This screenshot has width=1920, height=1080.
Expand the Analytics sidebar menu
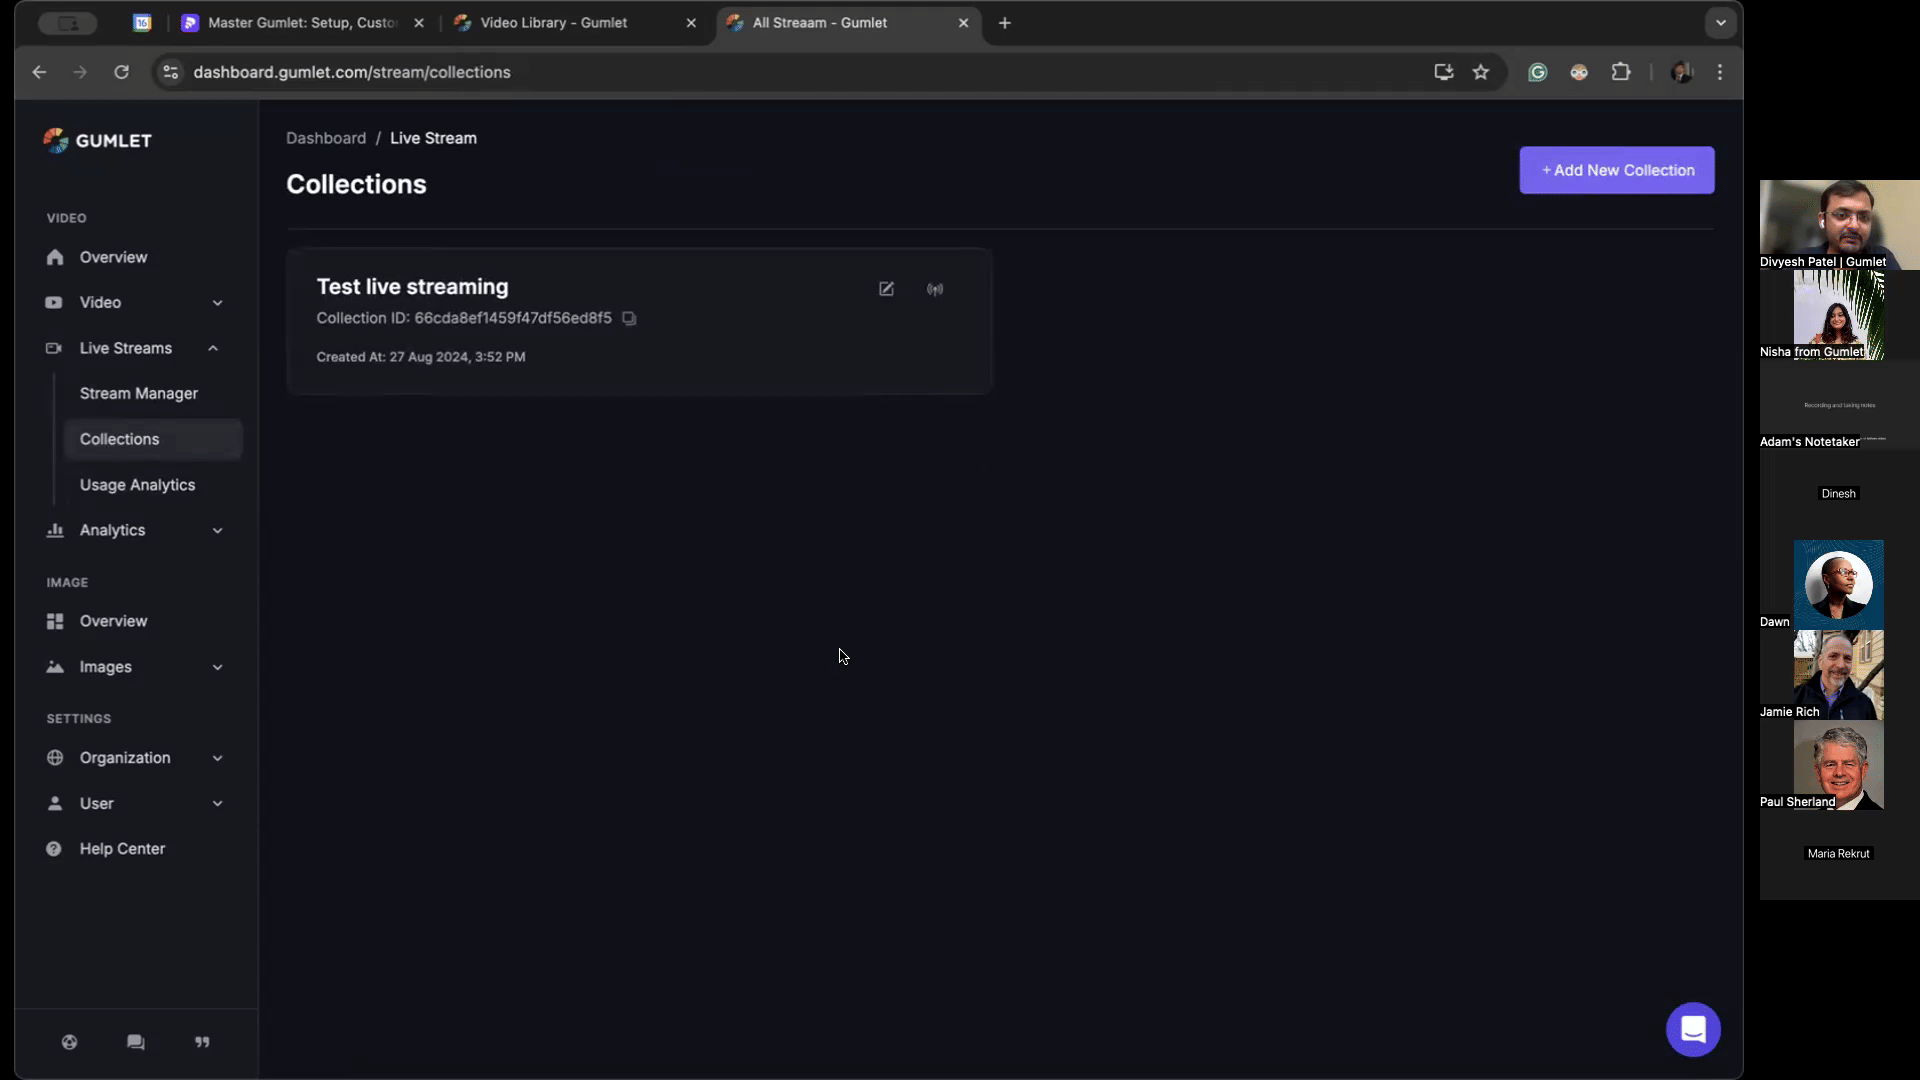coord(135,530)
